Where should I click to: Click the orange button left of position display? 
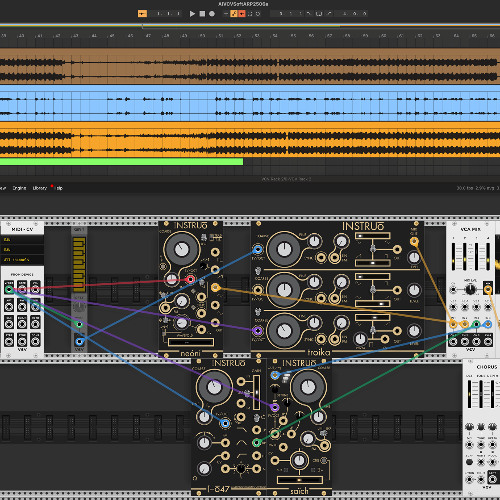click(x=142, y=14)
